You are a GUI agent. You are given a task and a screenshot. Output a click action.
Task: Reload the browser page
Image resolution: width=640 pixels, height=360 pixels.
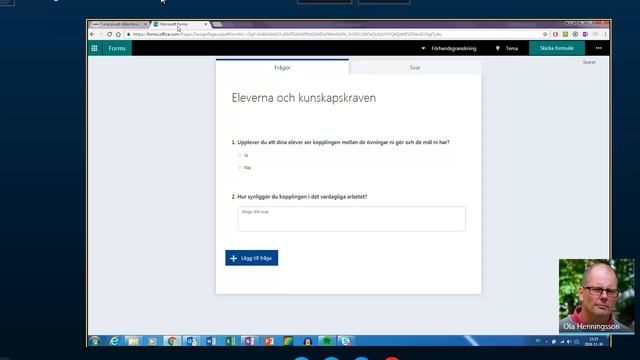pyautogui.click(x=109, y=34)
